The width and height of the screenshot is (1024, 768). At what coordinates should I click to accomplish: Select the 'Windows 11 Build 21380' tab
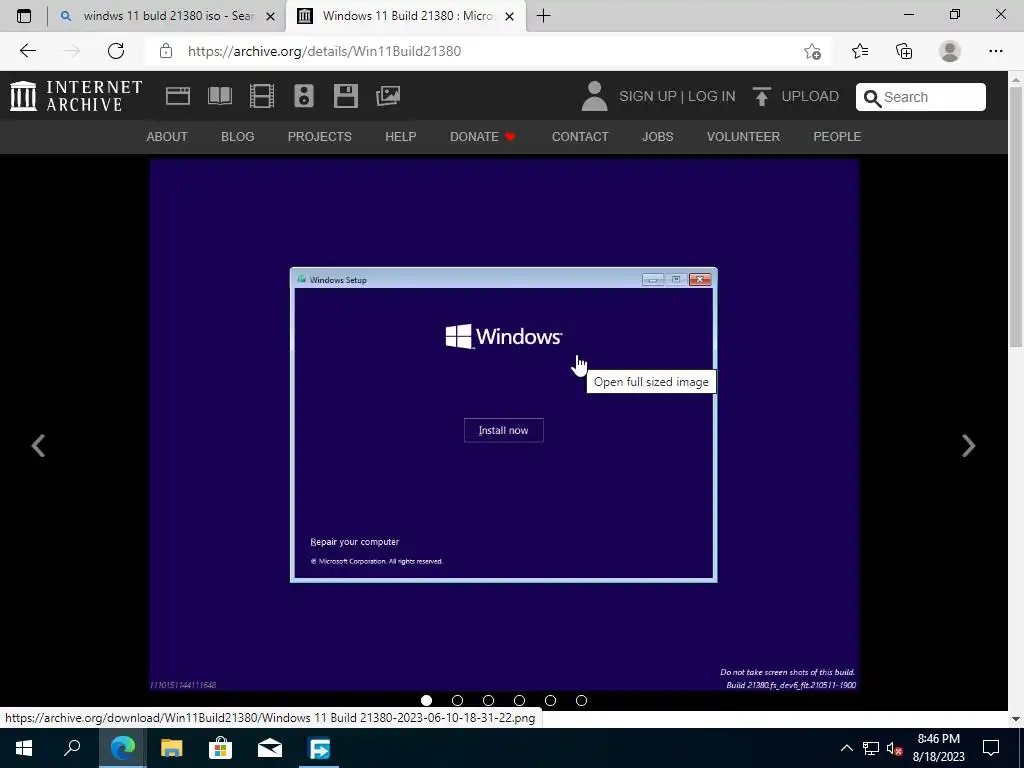406,16
